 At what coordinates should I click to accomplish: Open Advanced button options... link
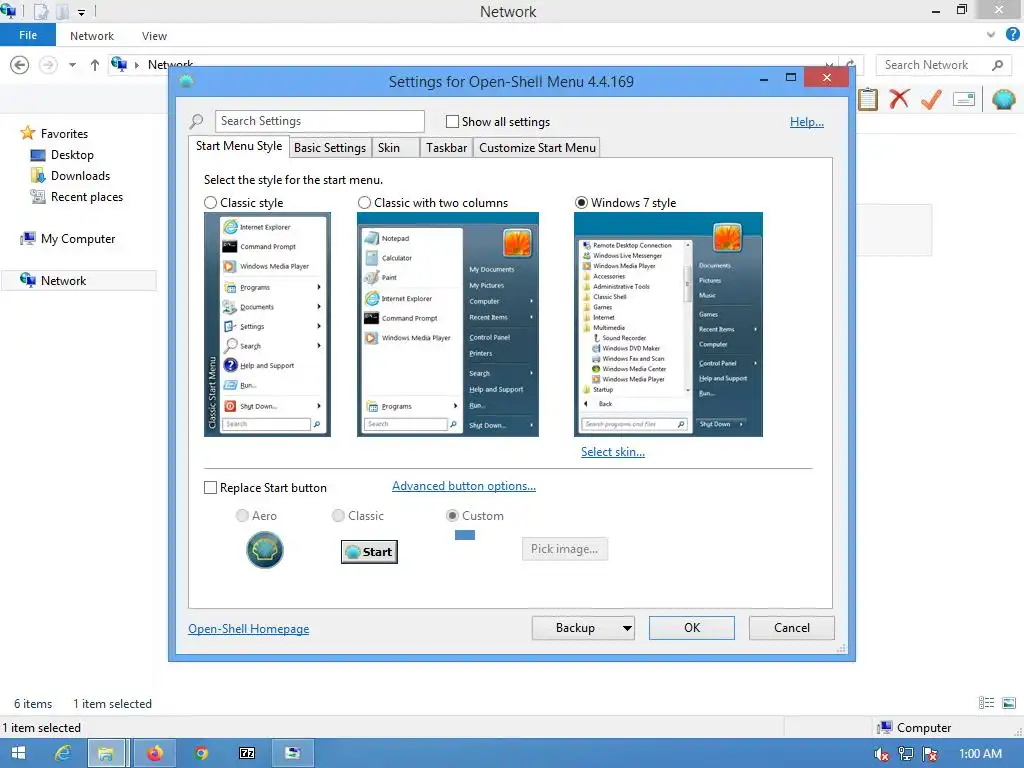point(464,486)
